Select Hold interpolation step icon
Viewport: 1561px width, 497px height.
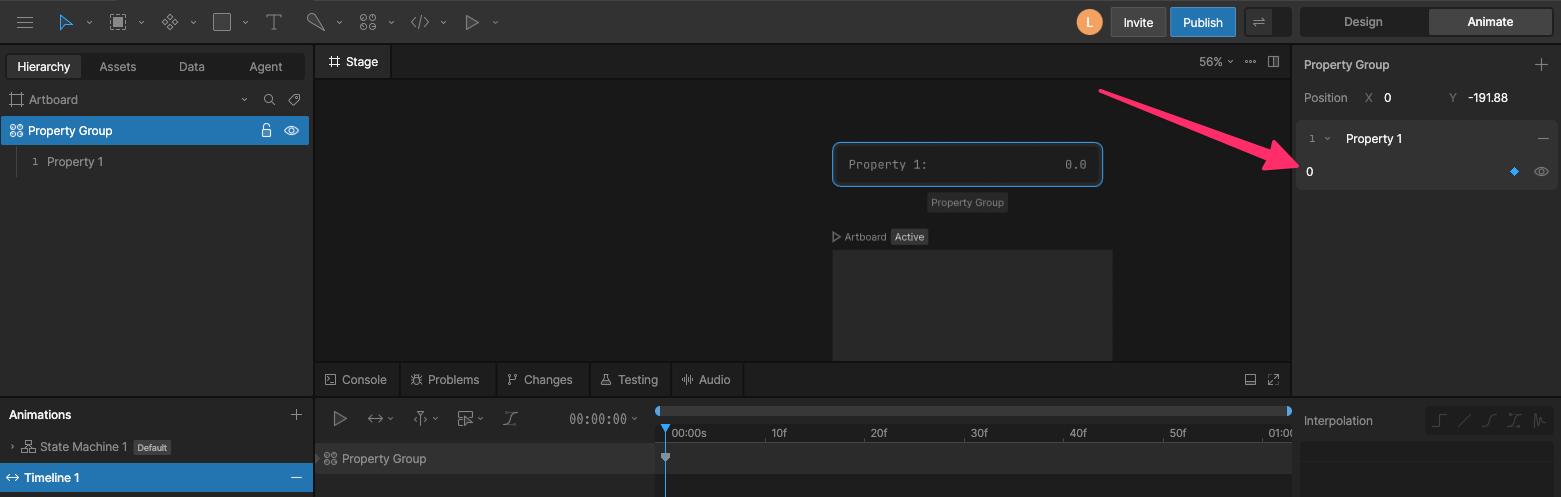[1439, 421]
